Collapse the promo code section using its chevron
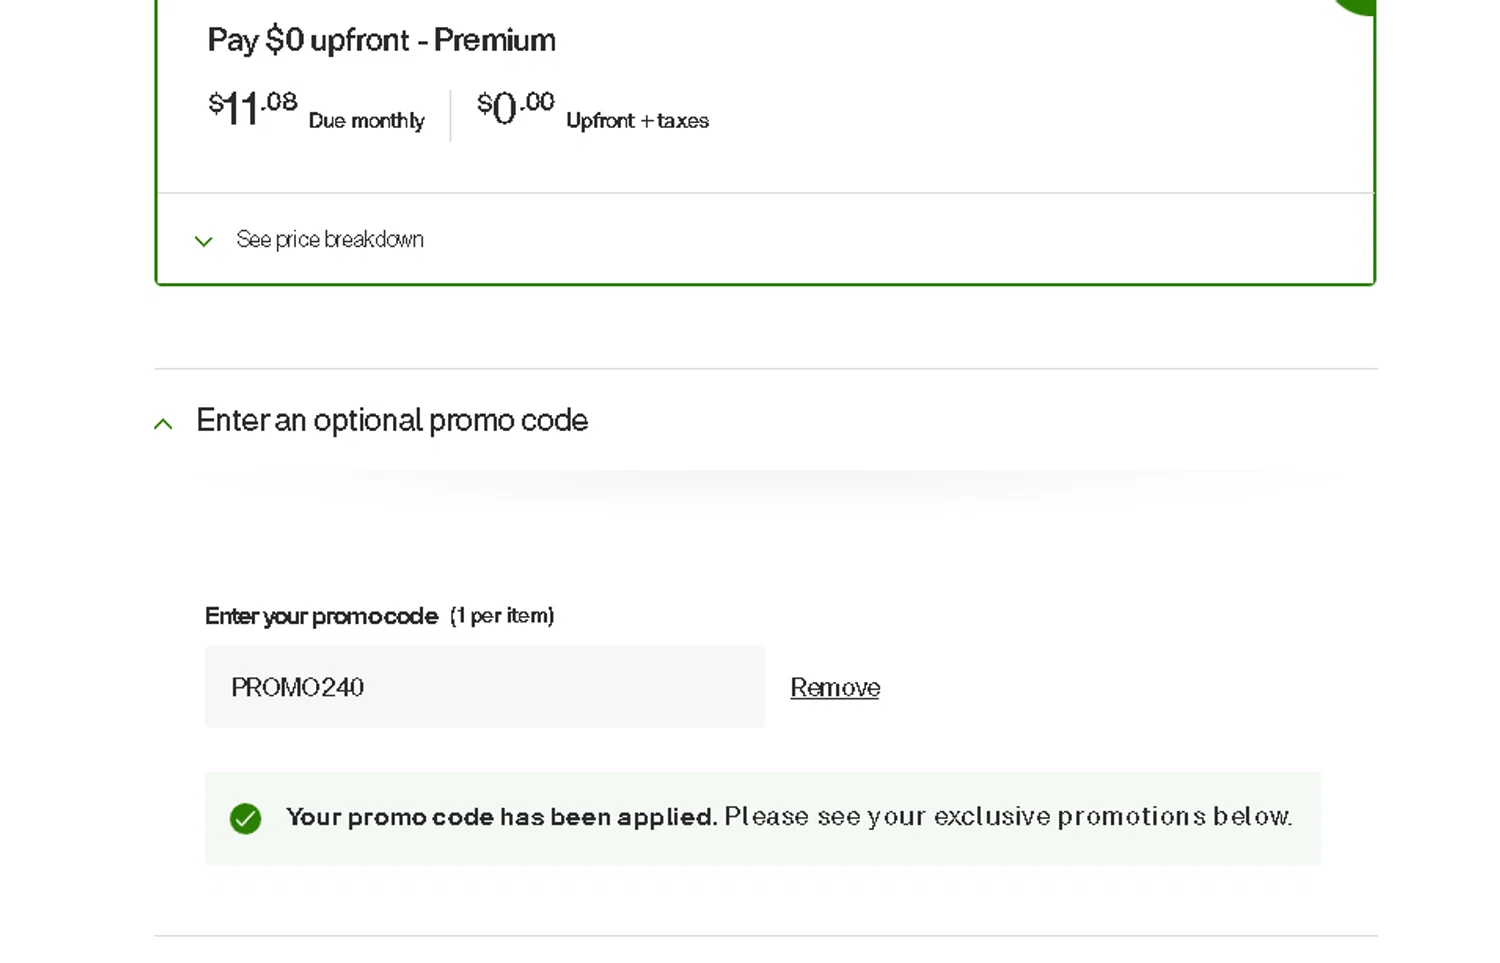Screen dimensions: 1500x963 (164, 424)
